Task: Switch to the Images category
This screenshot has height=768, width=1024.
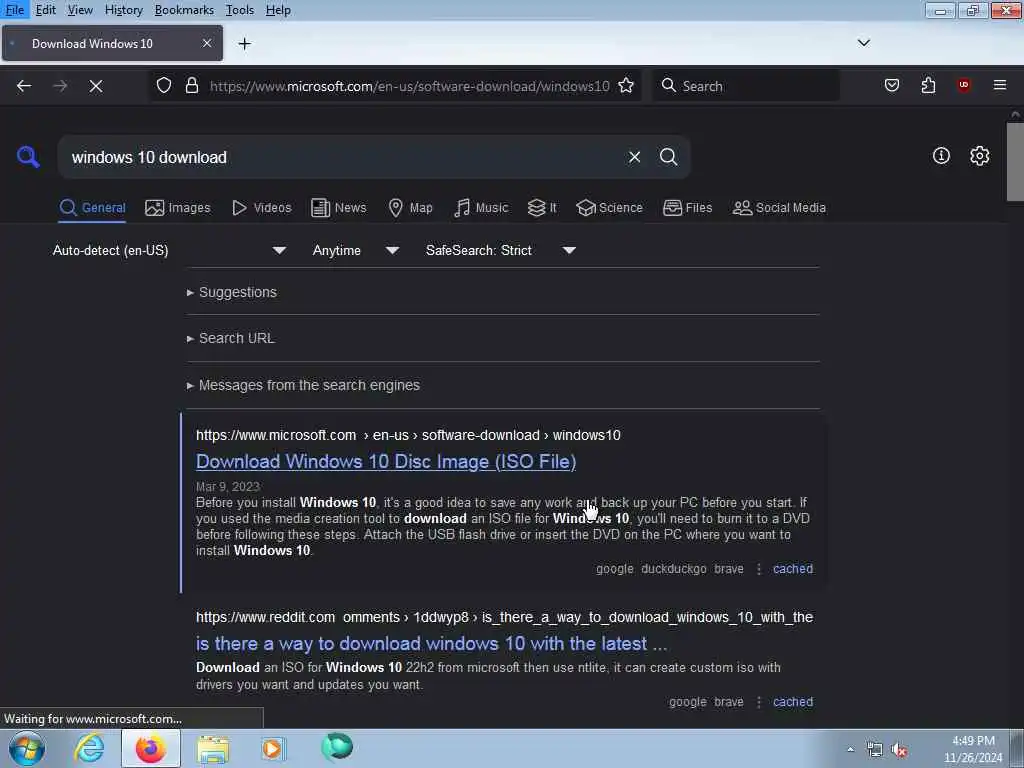Action: pos(178,208)
